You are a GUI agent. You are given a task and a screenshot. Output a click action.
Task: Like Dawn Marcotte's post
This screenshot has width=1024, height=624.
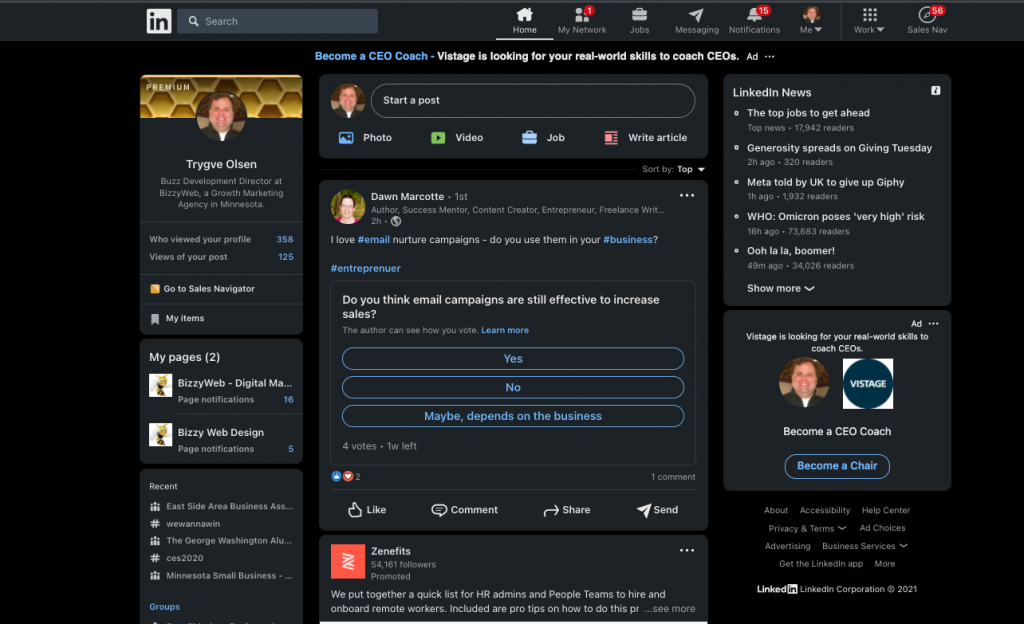(x=366, y=510)
